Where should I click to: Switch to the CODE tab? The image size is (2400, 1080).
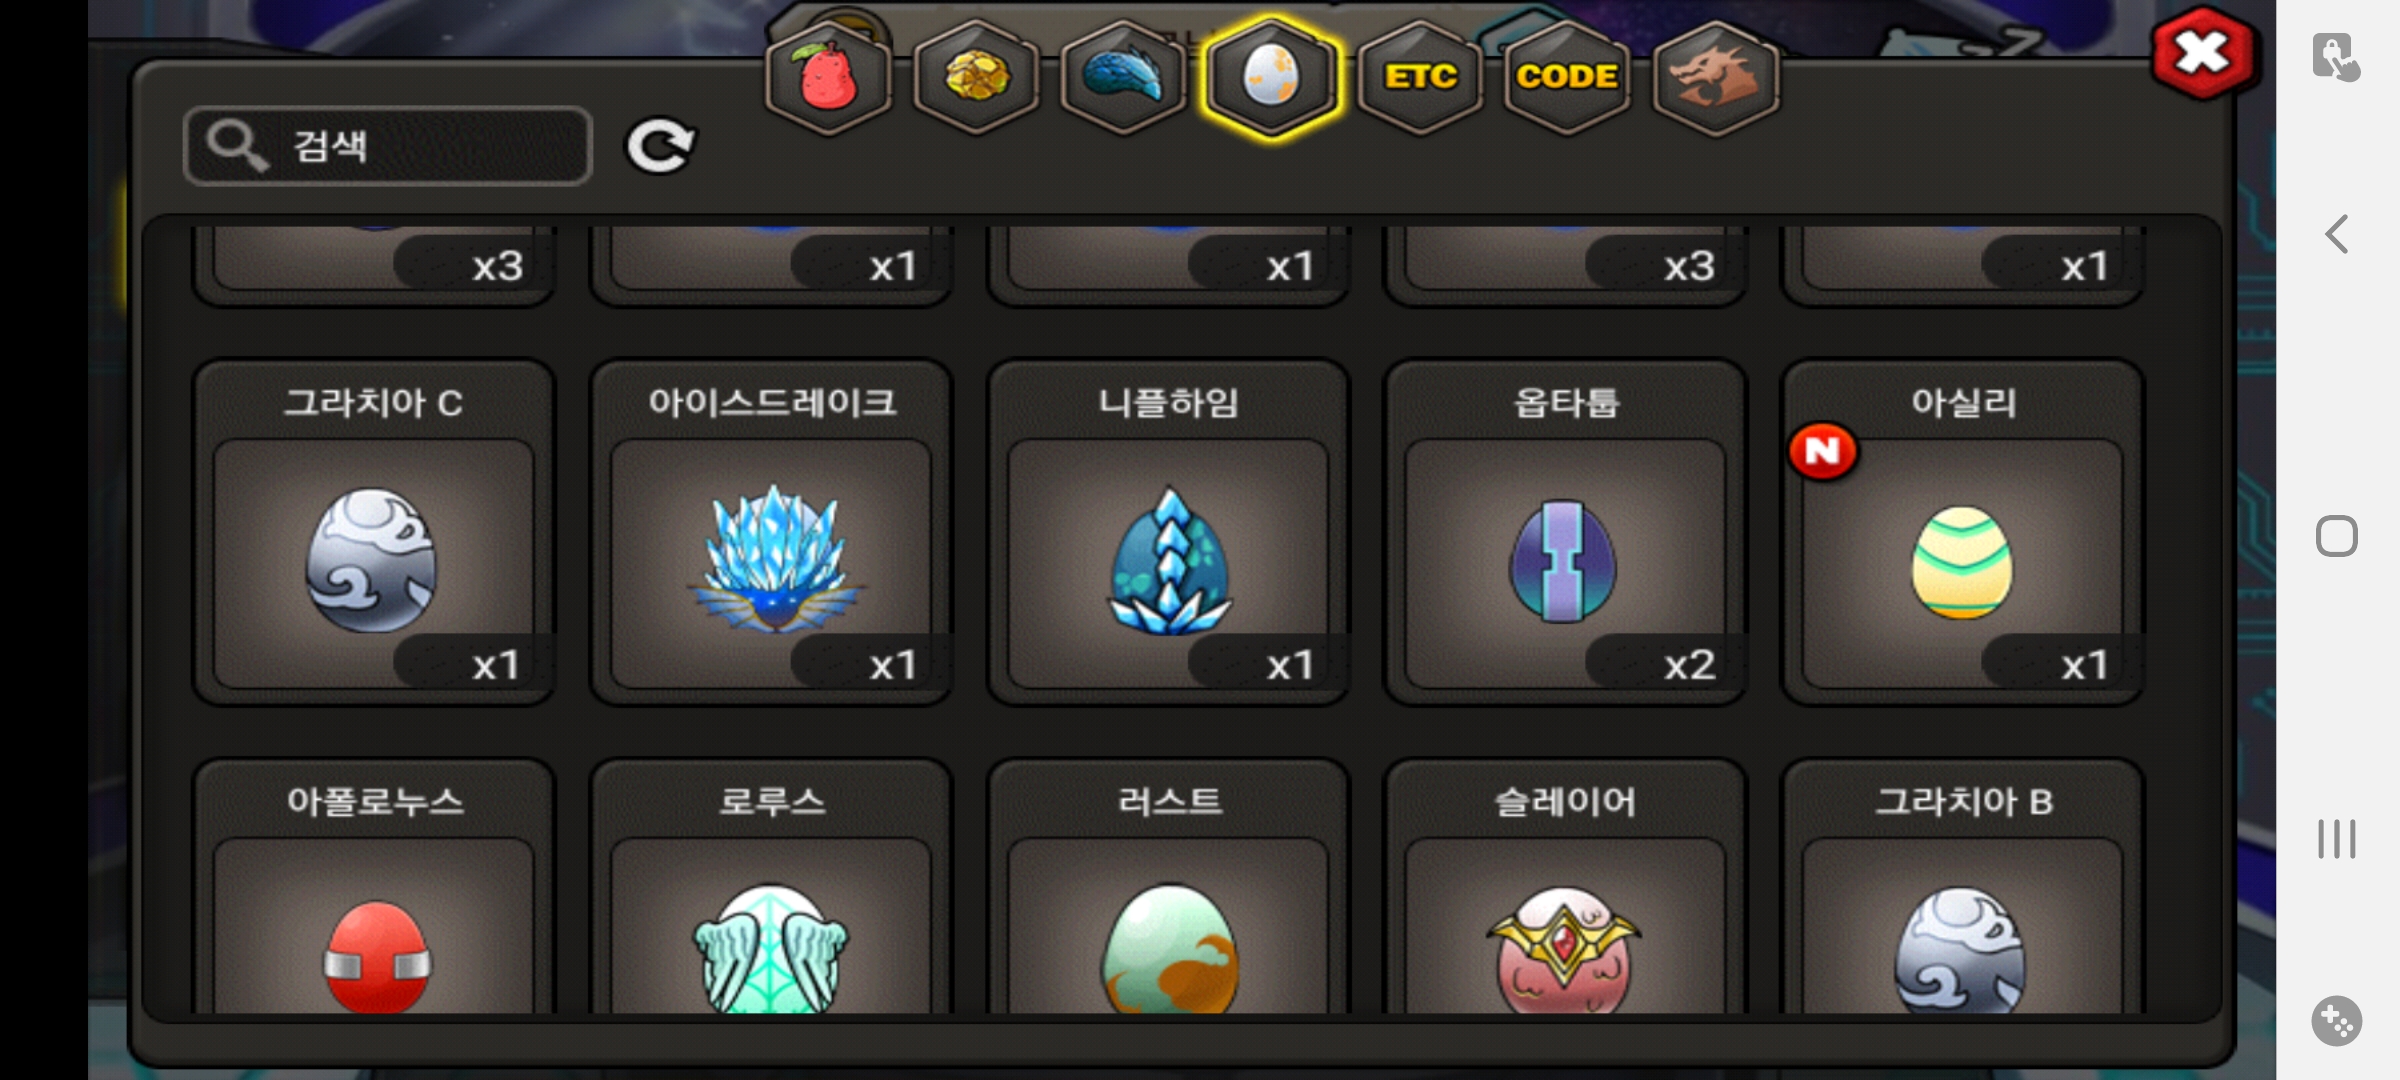1567,77
